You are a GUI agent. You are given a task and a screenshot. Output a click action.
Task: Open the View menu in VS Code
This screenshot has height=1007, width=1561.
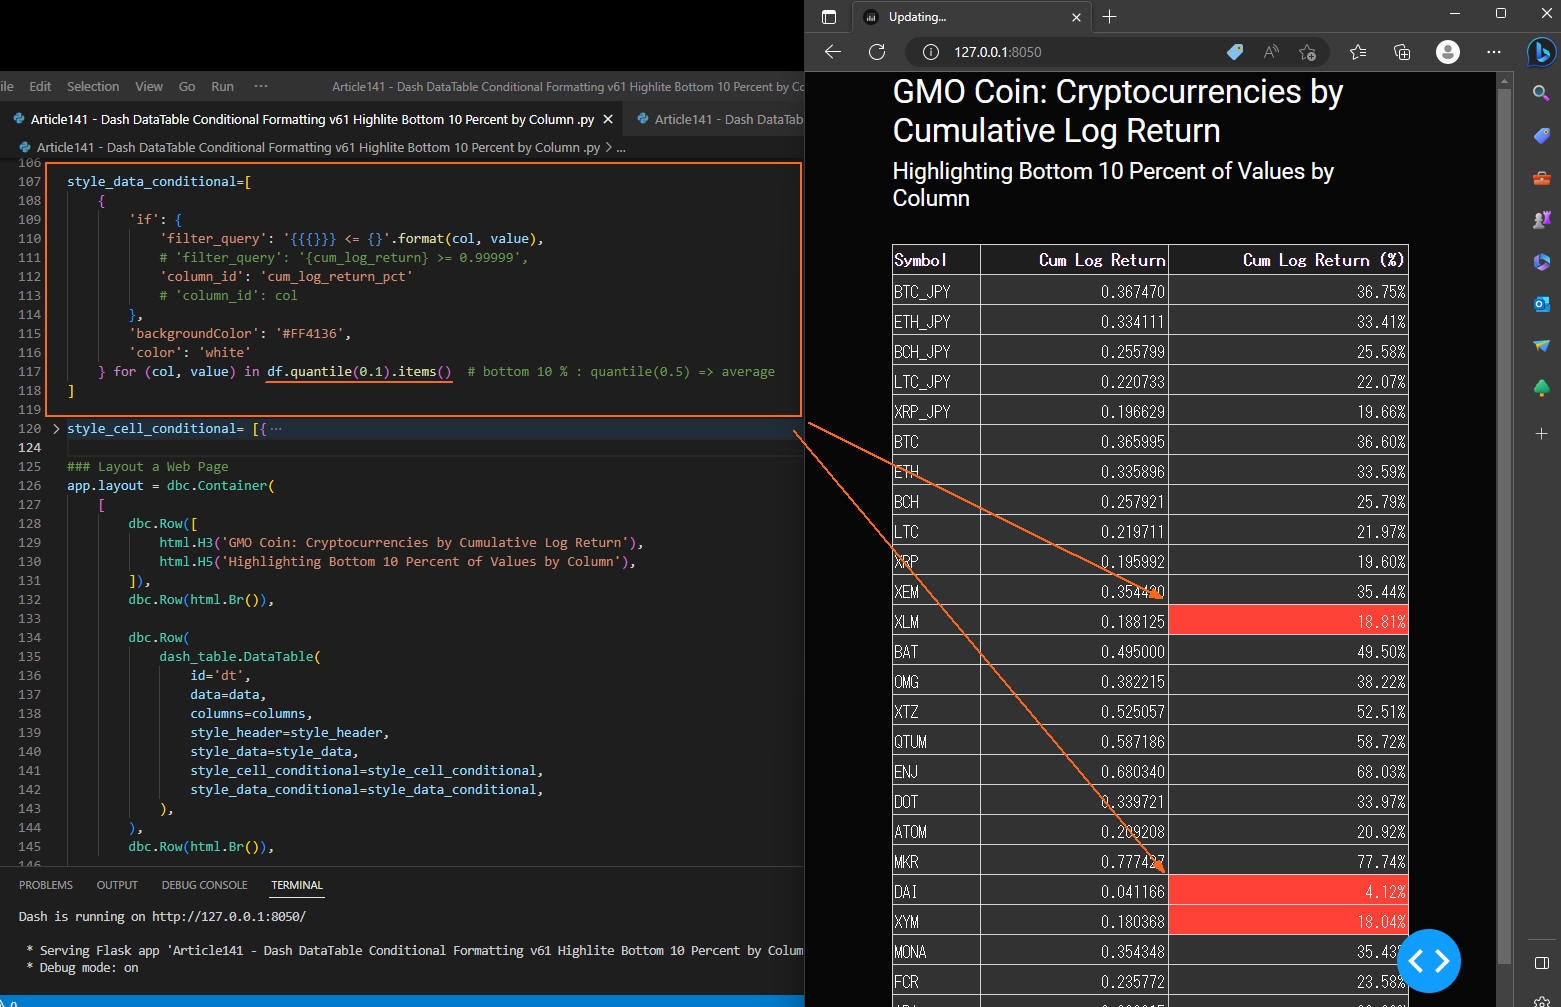pyautogui.click(x=149, y=87)
